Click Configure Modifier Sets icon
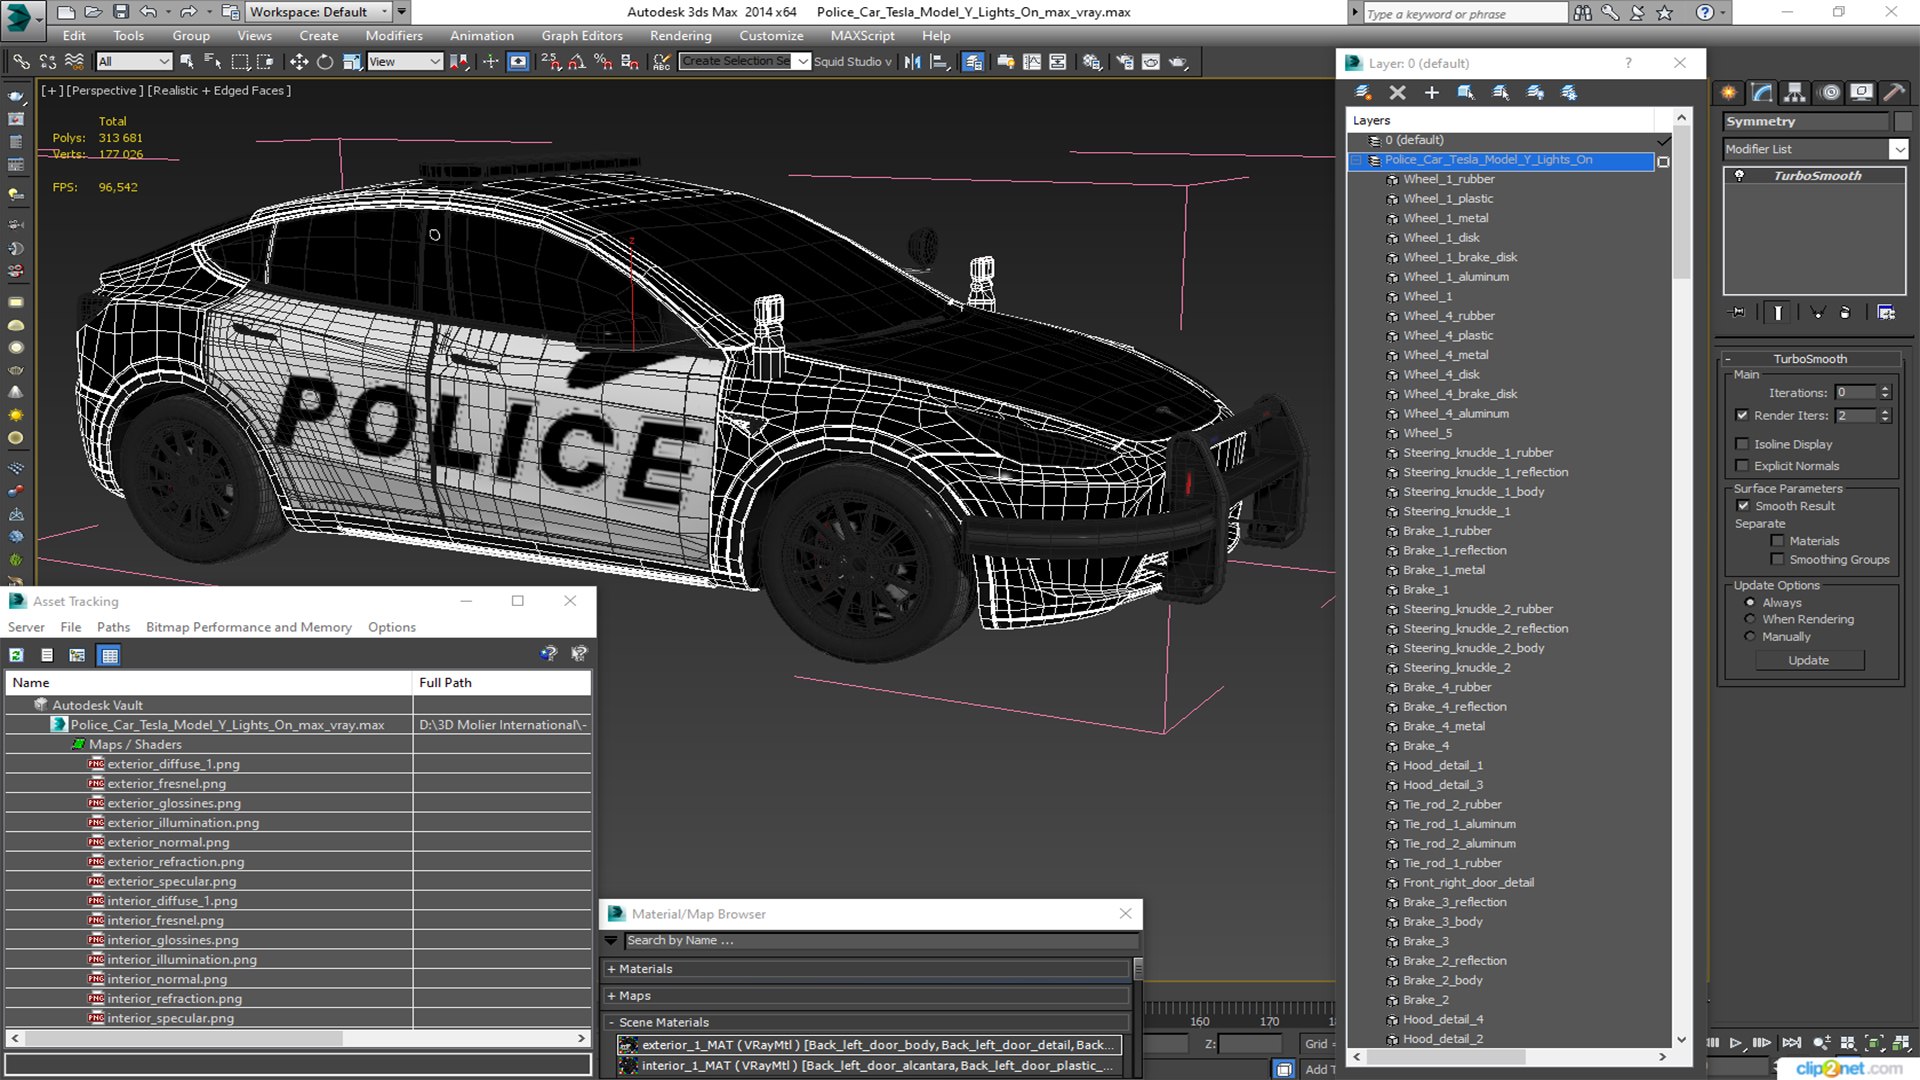 [1886, 312]
